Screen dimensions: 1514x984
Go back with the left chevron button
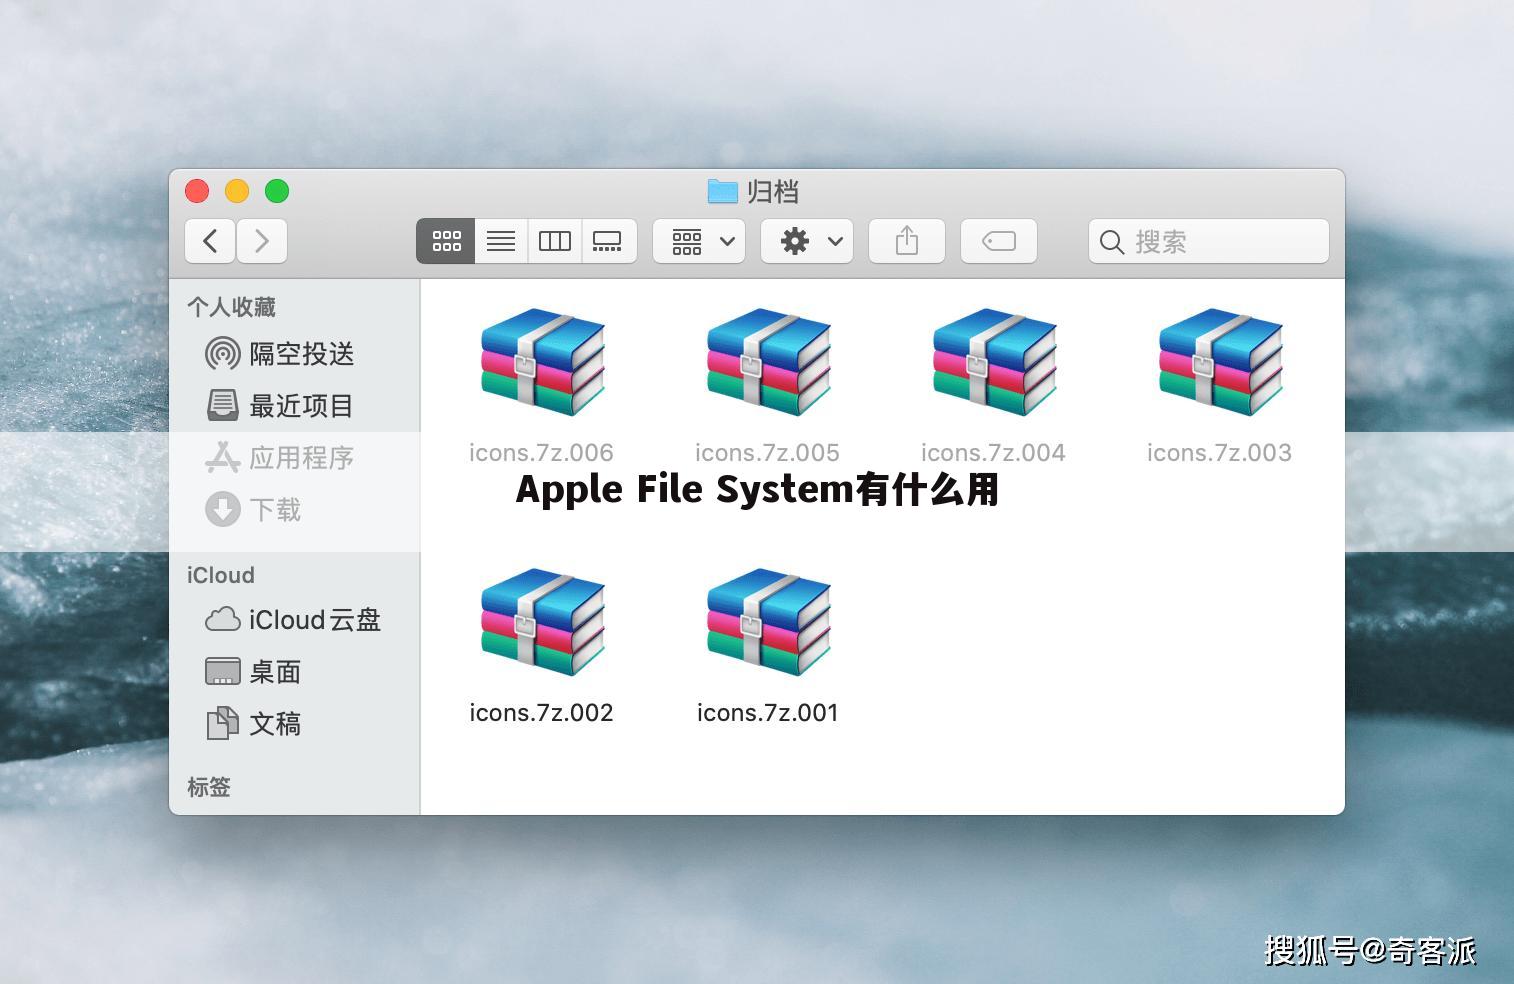(x=210, y=241)
